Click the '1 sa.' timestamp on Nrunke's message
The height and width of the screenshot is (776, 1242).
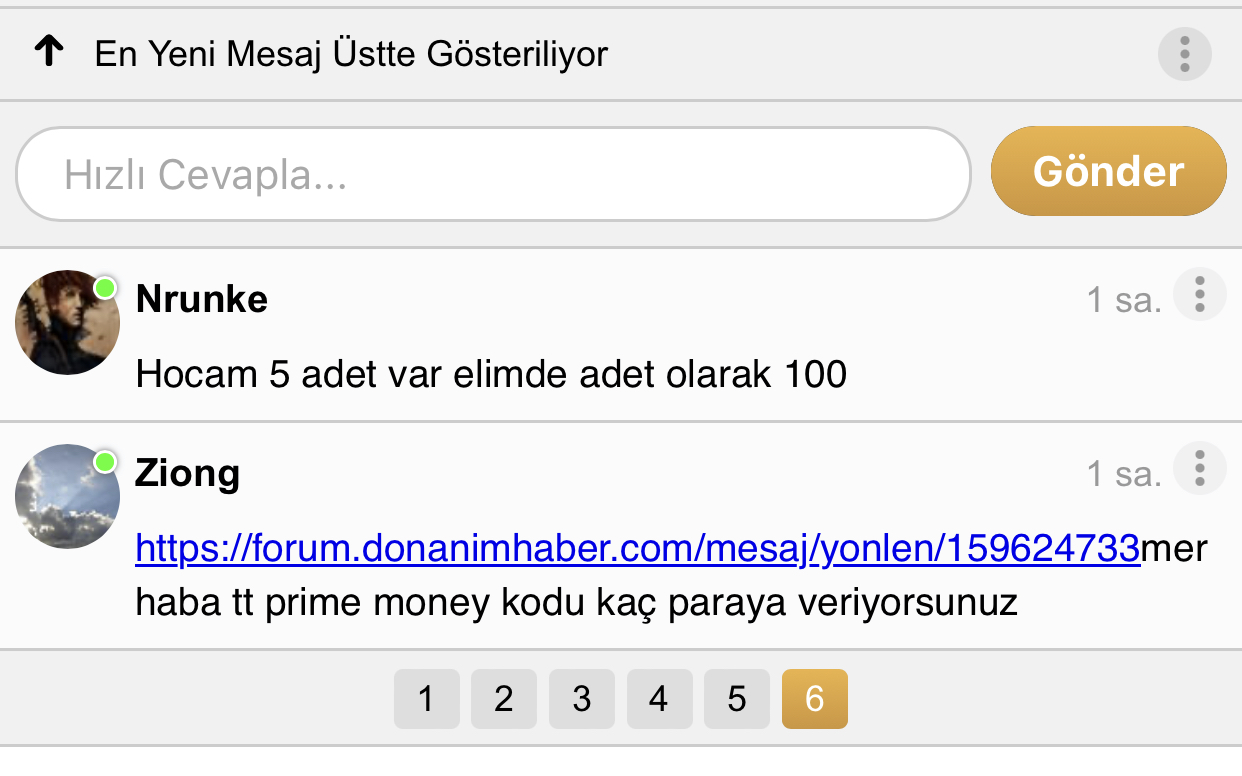click(1124, 300)
